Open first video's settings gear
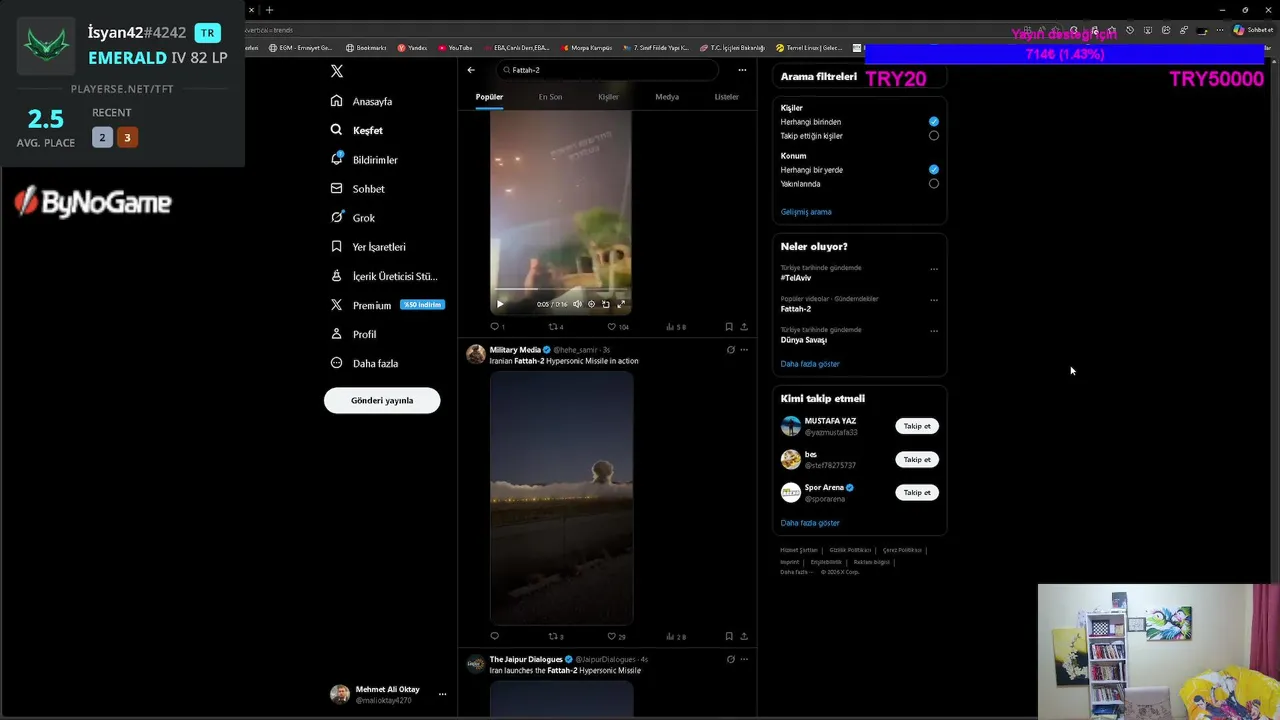 point(591,304)
